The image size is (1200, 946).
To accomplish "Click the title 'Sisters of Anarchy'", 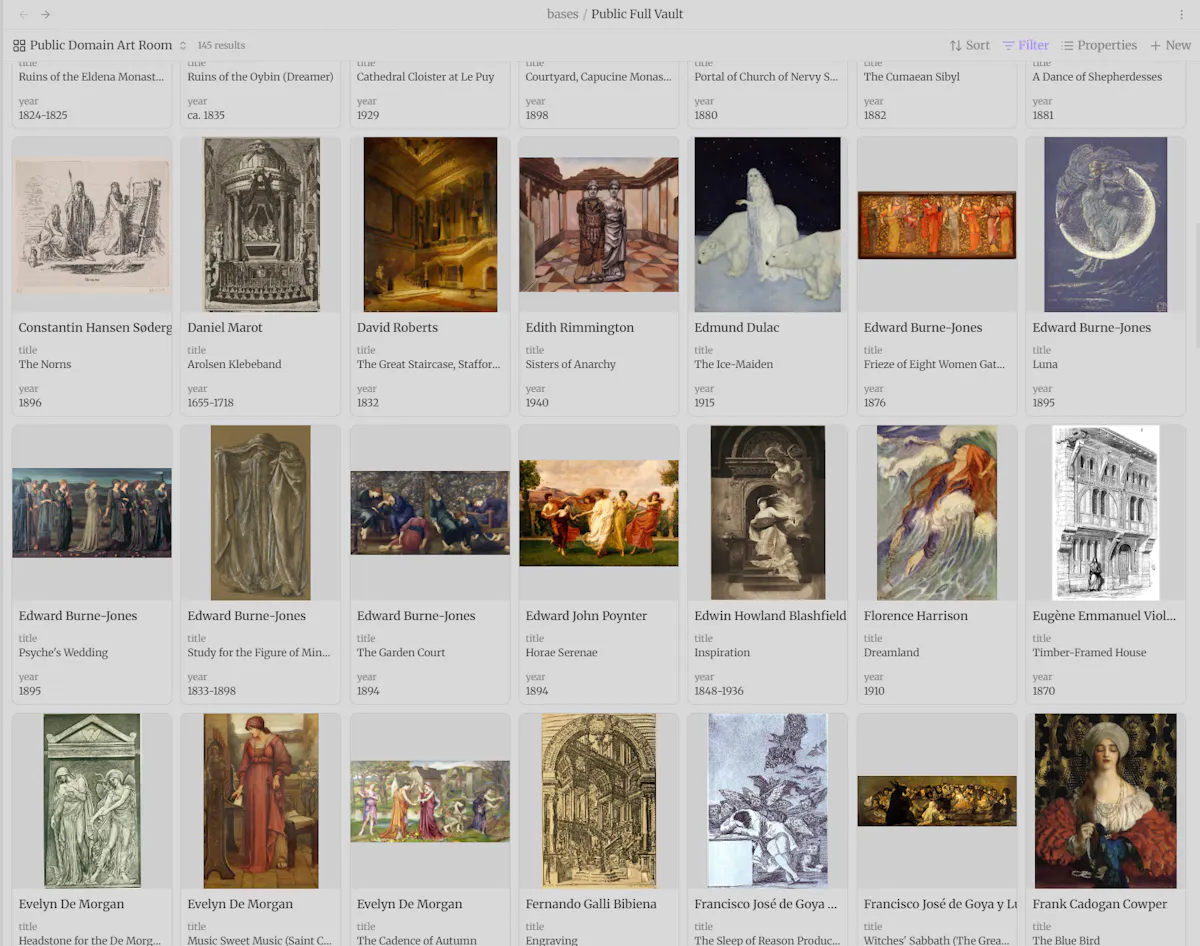I will pos(571,364).
